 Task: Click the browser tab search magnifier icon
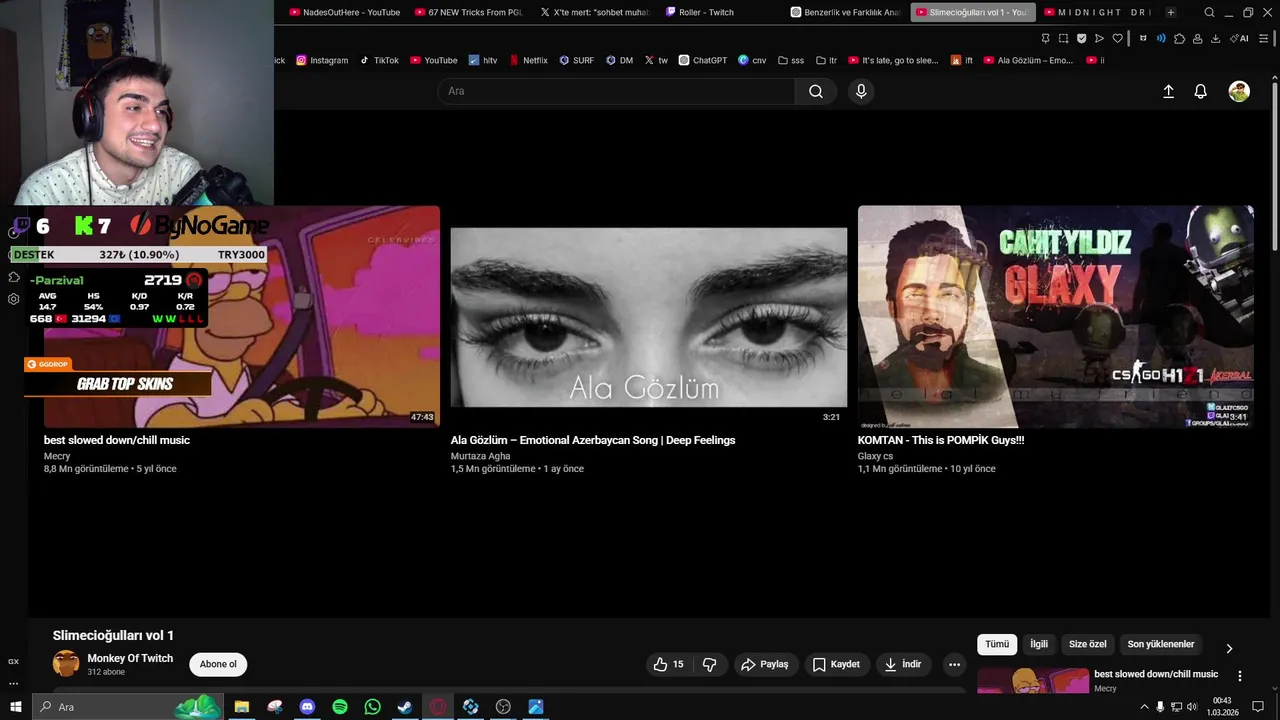tap(1209, 12)
